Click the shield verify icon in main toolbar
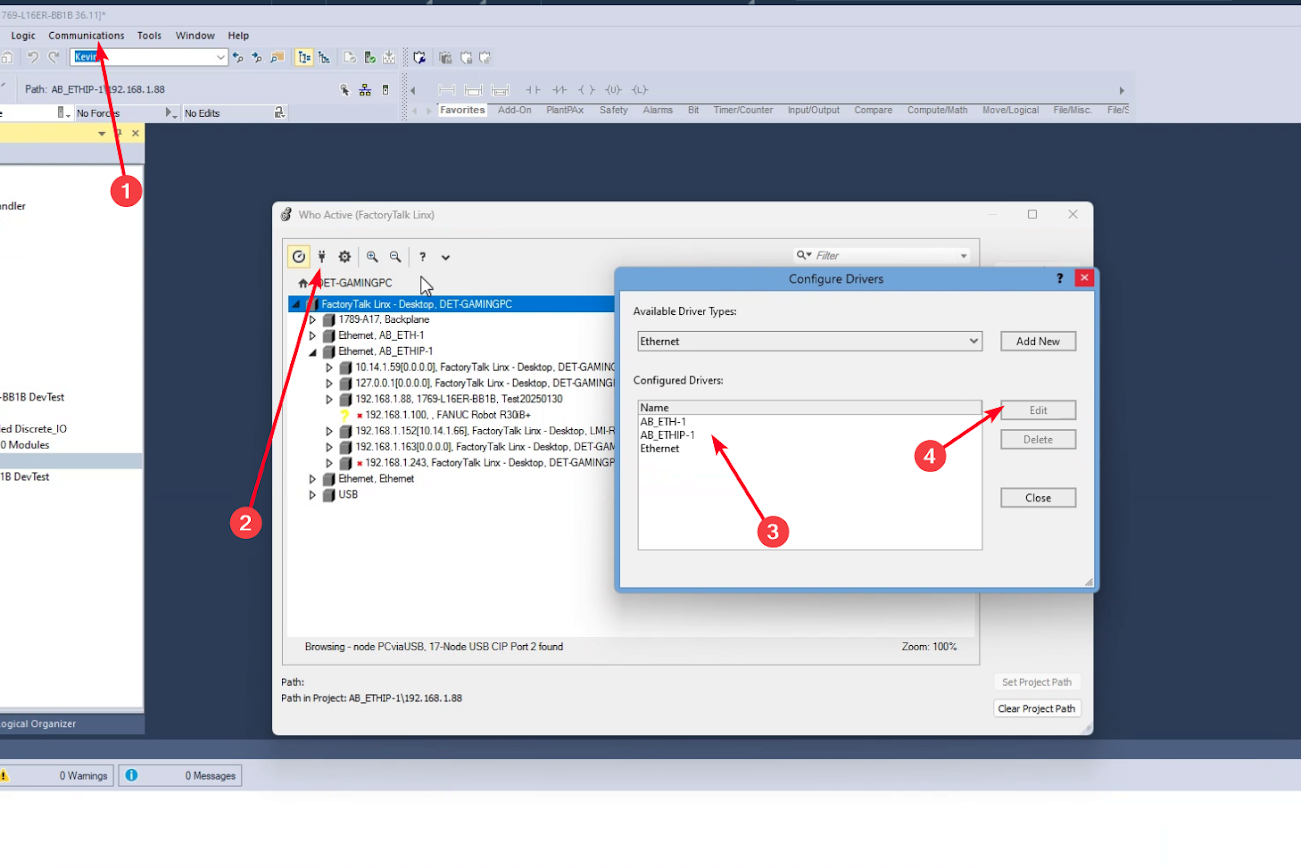 419,58
